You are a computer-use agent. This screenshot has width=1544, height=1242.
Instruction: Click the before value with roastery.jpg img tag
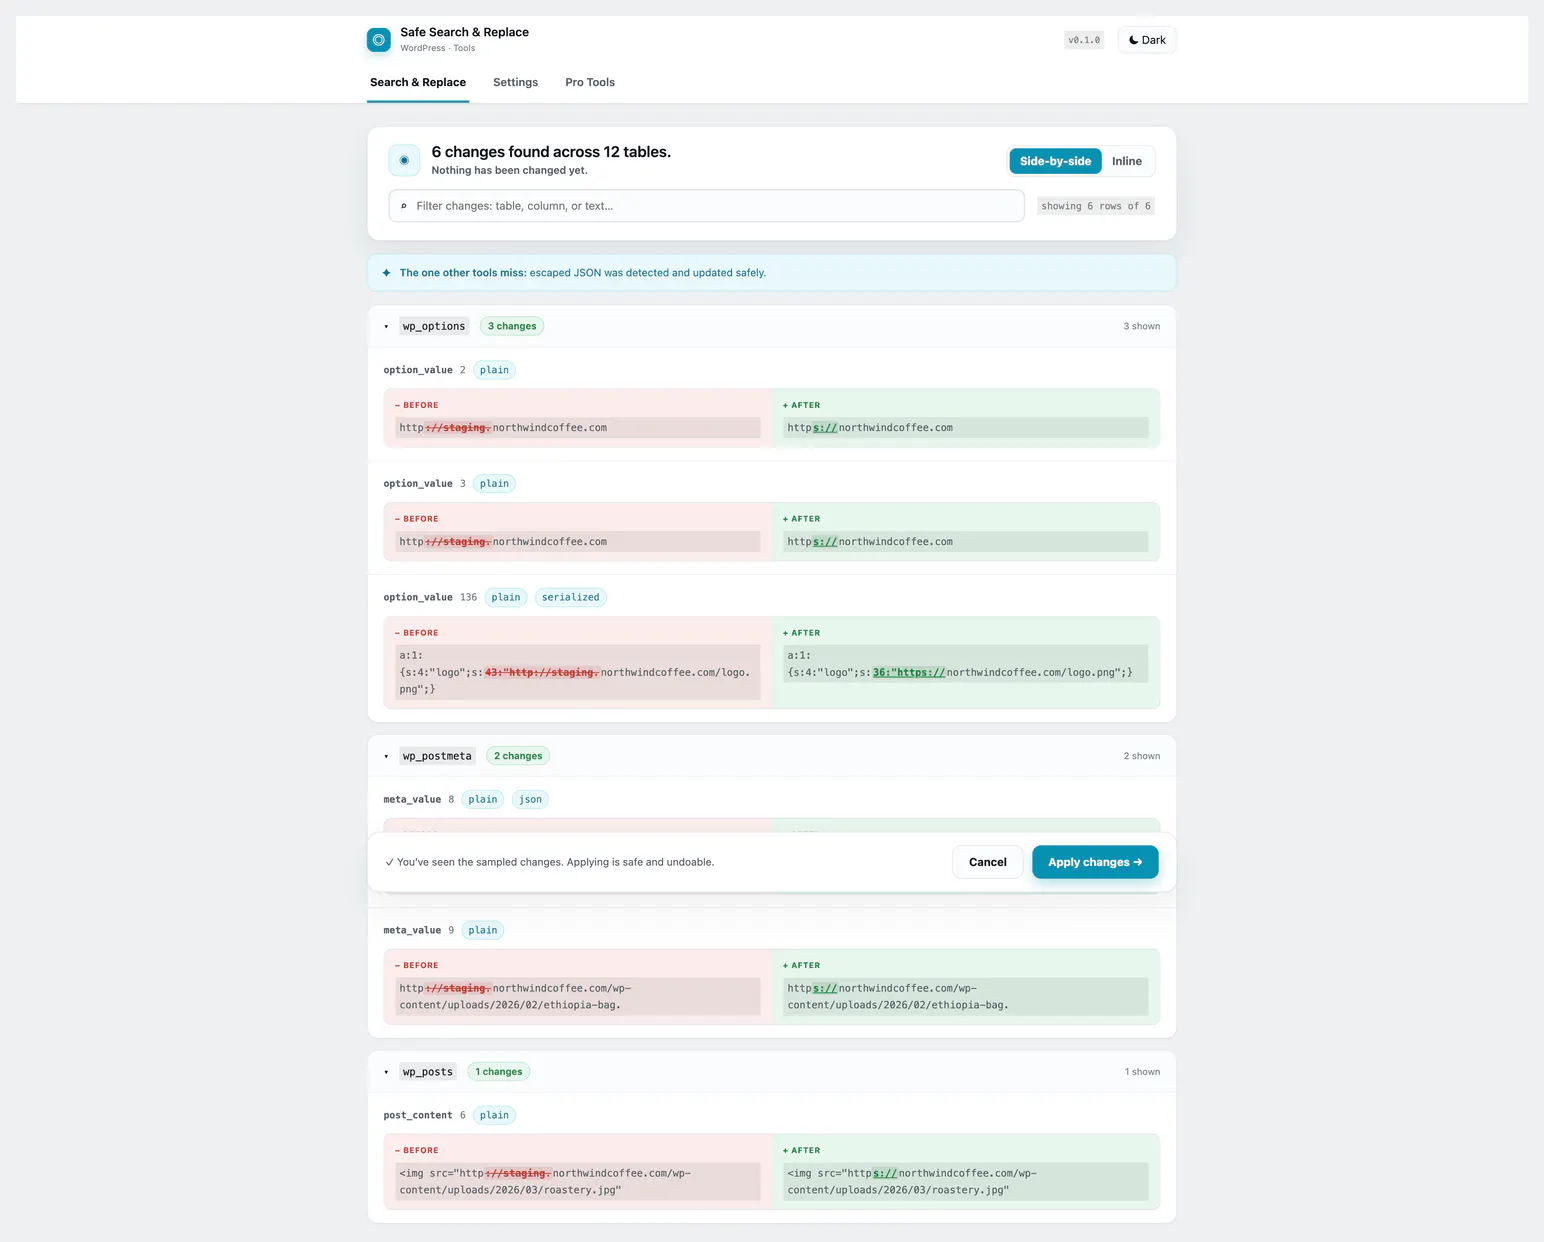(x=578, y=1182)
